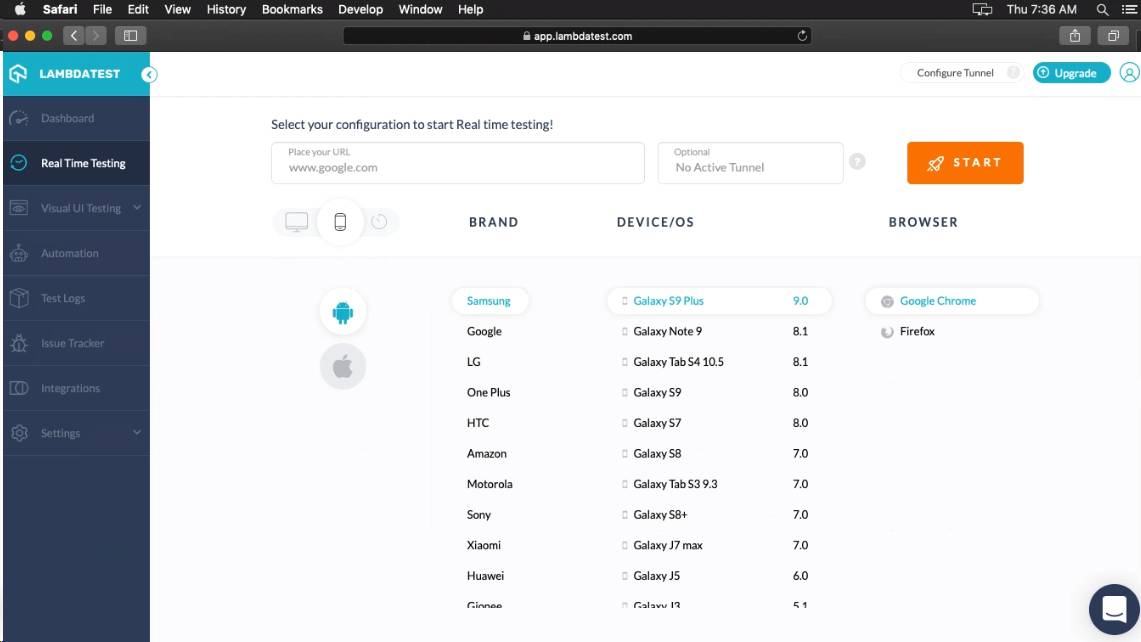Screen dimensions: 1141x642
Task: Select One Plus brand
Action: (489, 392)
